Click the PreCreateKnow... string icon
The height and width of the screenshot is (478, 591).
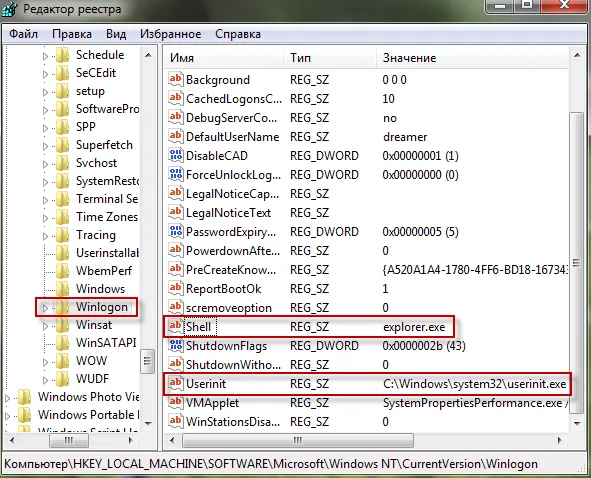pyautogui.click(x=175, y=269)
